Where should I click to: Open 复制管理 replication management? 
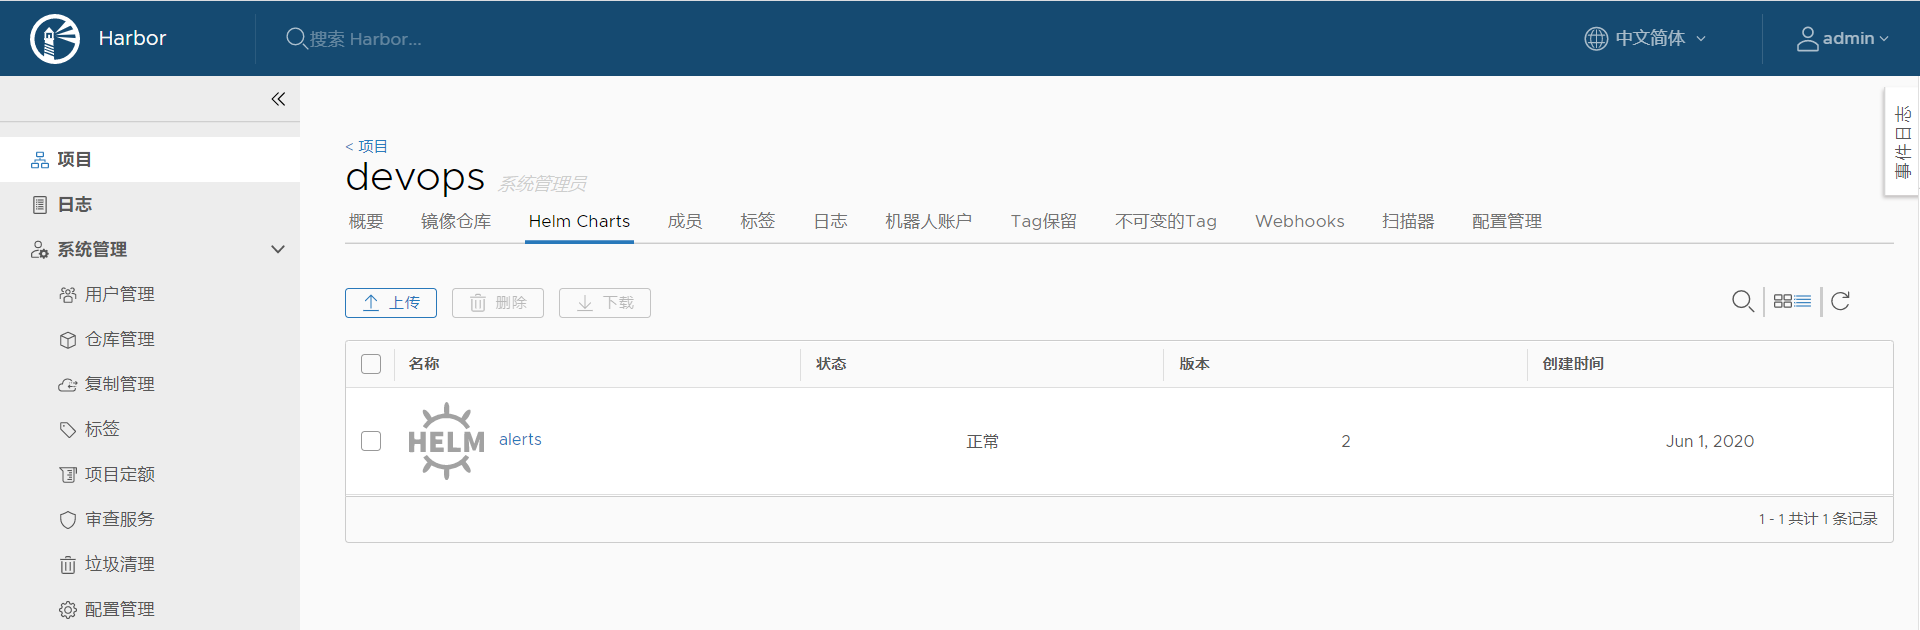click(x=119, y=384)
